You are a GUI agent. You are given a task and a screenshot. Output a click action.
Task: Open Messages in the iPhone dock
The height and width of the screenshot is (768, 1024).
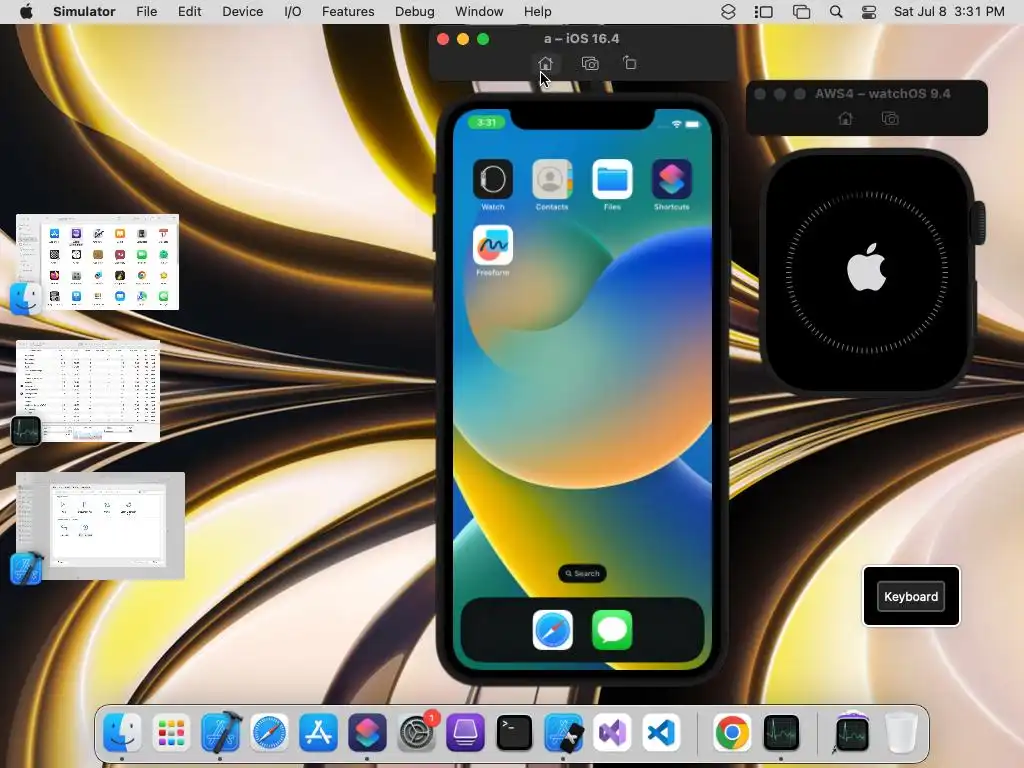pos(612,630)
